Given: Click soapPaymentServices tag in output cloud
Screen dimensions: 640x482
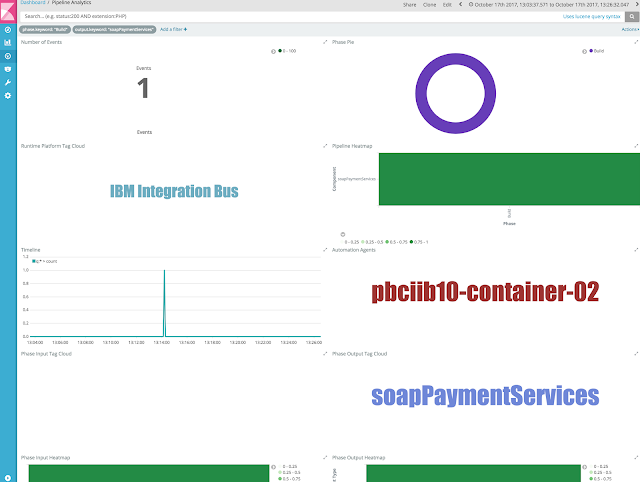Looking at the screenshot, I should pos(485,395).
